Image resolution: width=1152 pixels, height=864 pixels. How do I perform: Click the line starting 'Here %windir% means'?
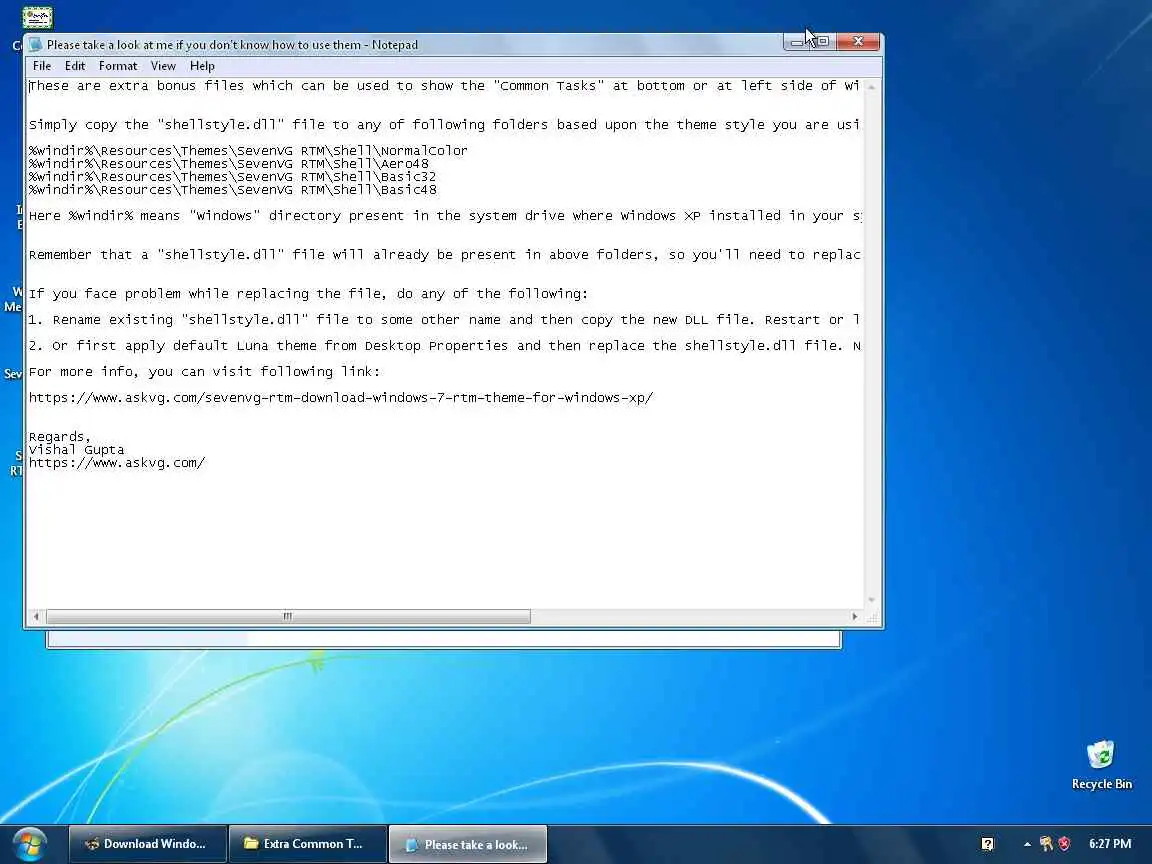[444, 216]
